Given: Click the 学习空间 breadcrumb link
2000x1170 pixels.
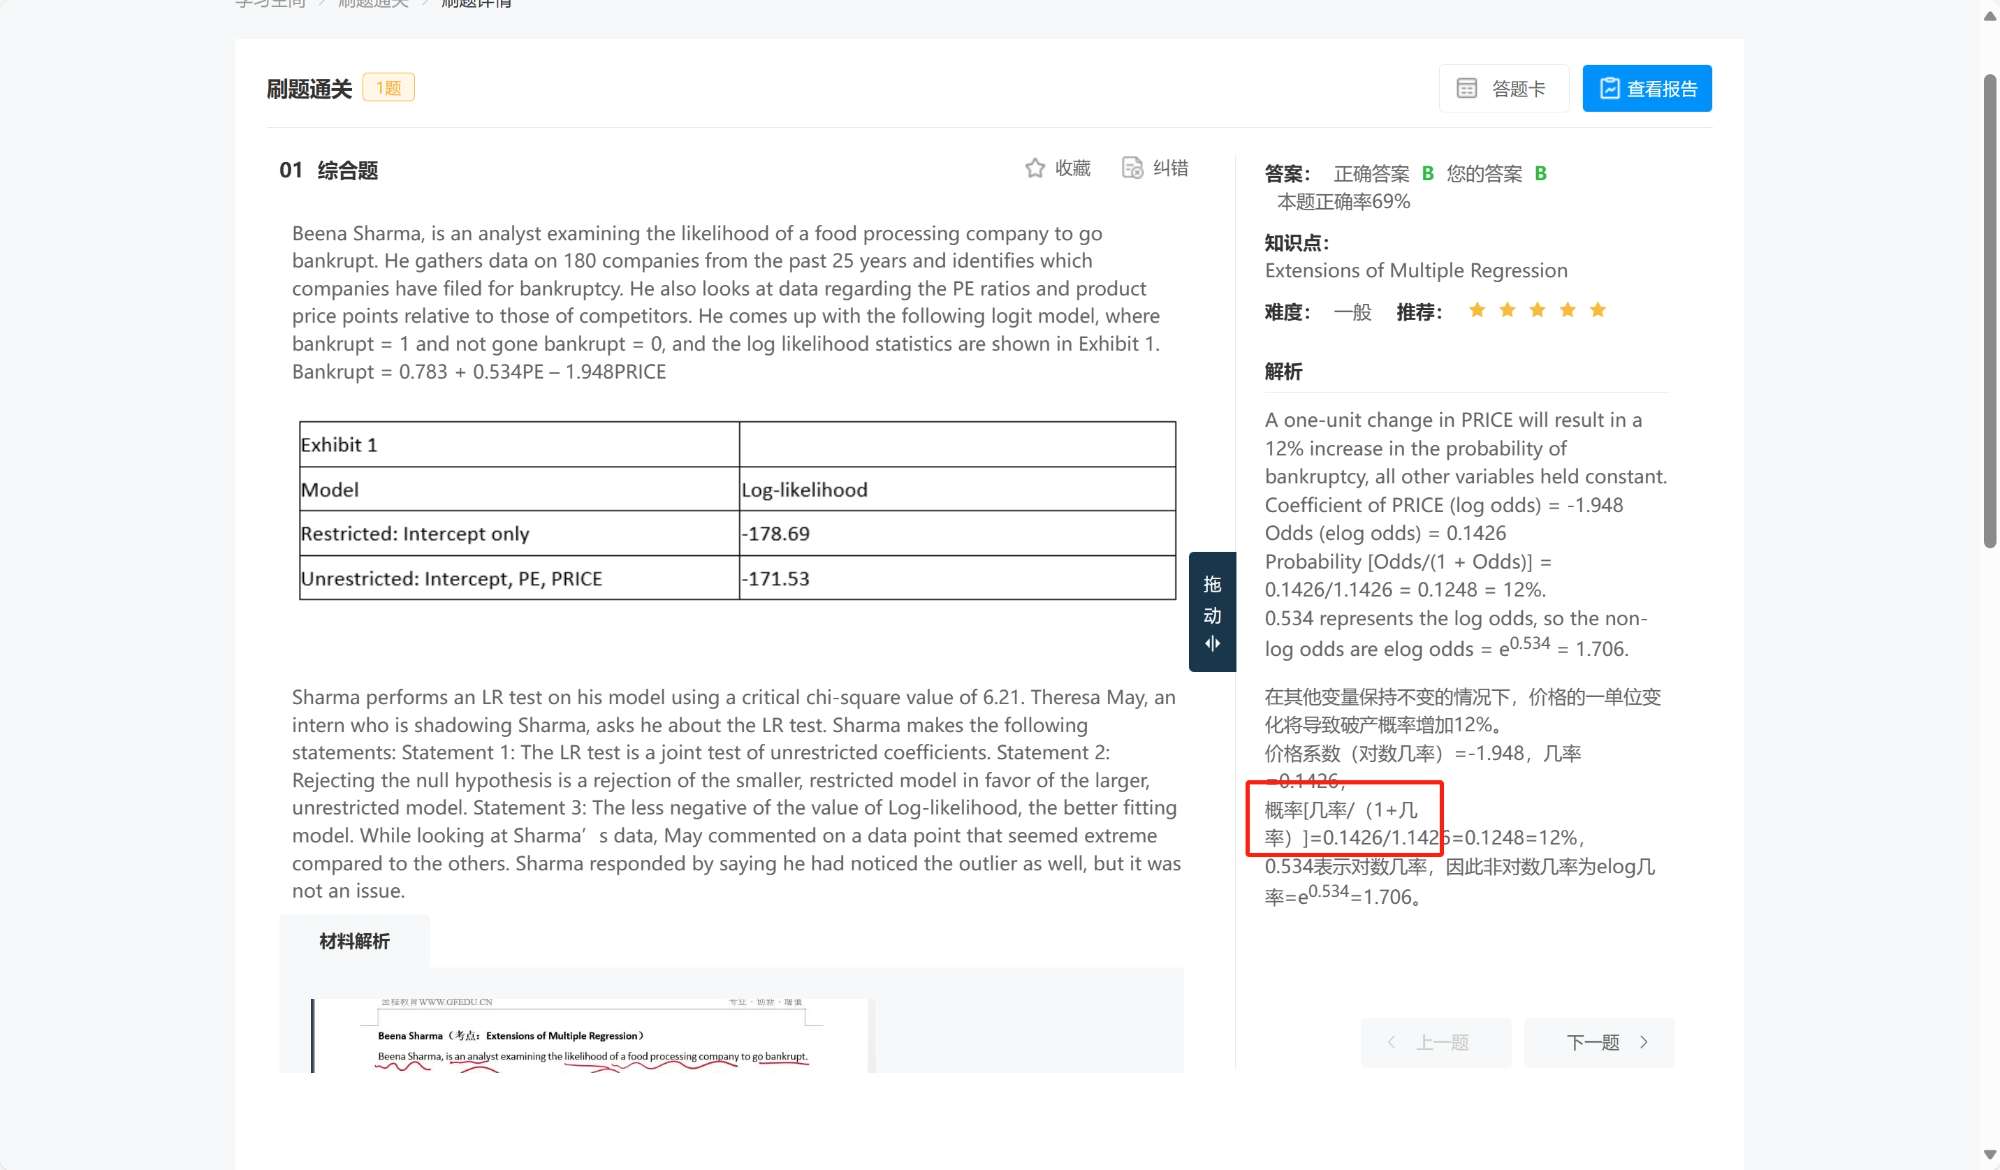Looking at the screenshot, I should [x=270, y=4].
